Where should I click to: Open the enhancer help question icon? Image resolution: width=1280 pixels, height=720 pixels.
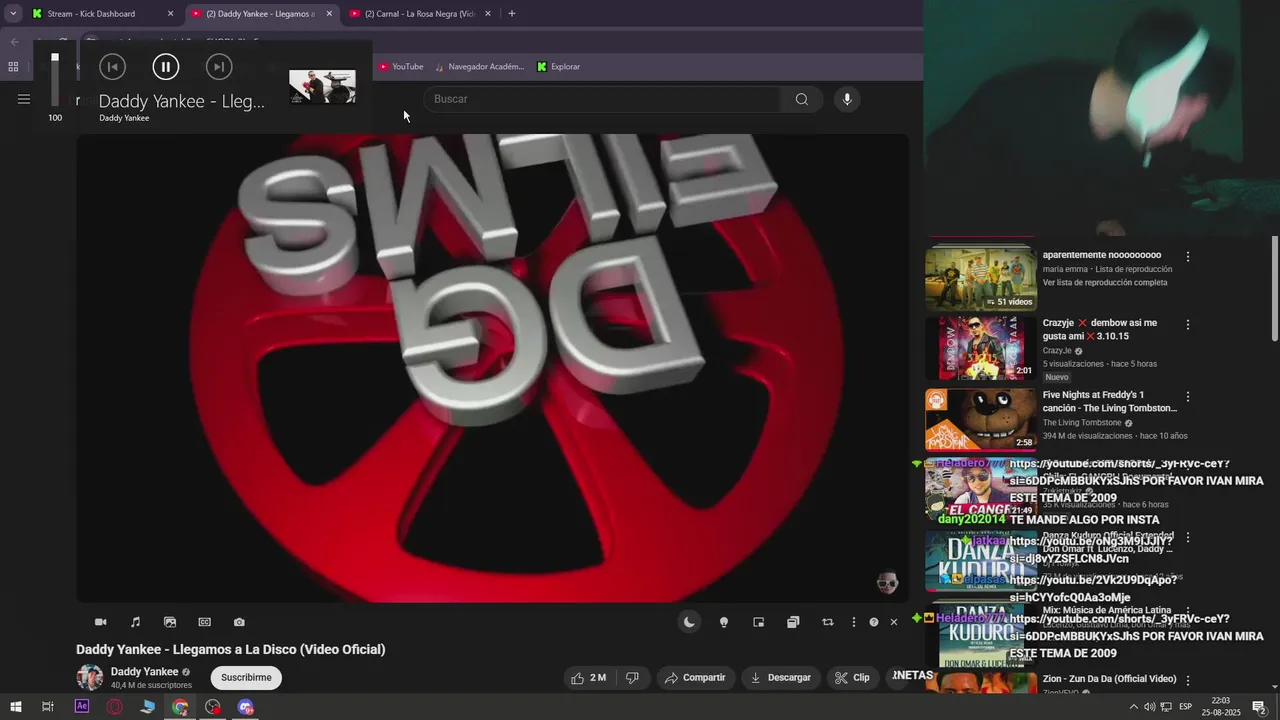click(874, 622)
